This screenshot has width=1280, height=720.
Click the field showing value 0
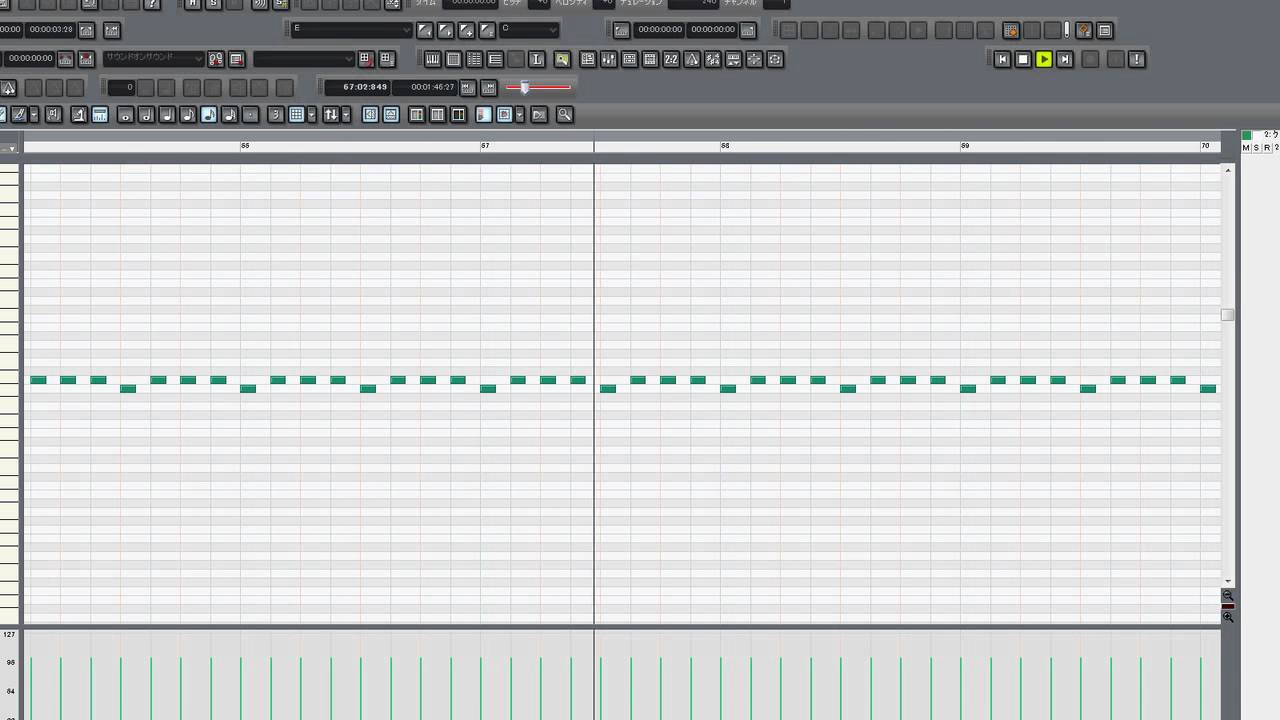tap(122, 87)
